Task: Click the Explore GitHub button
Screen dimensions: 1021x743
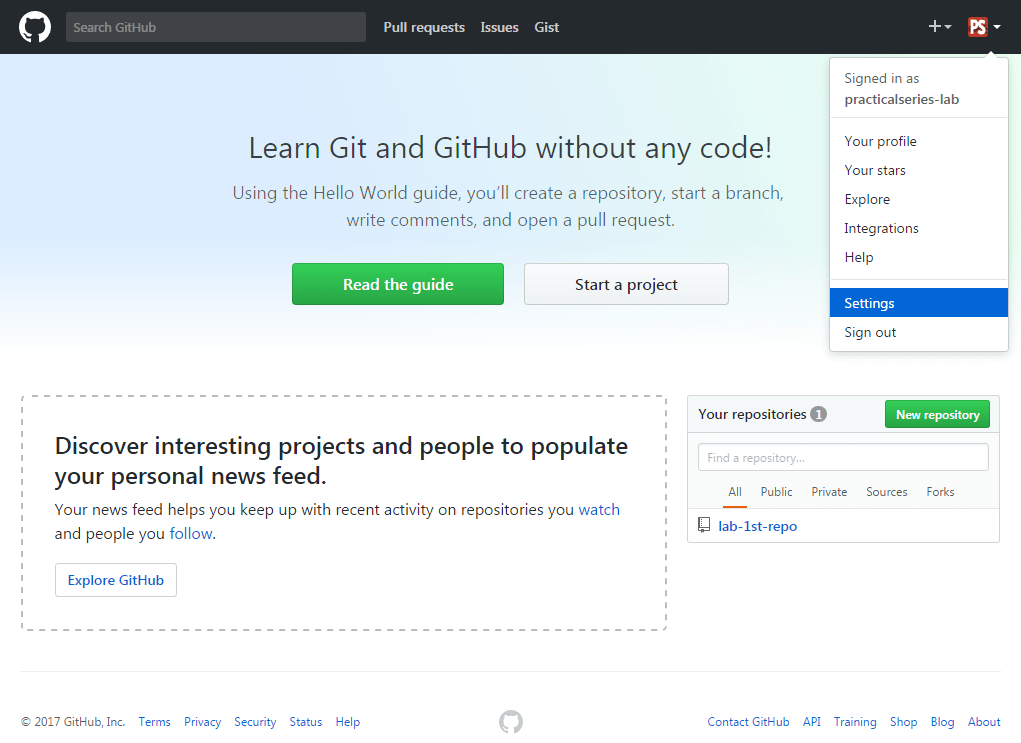Action: [116, 580]
